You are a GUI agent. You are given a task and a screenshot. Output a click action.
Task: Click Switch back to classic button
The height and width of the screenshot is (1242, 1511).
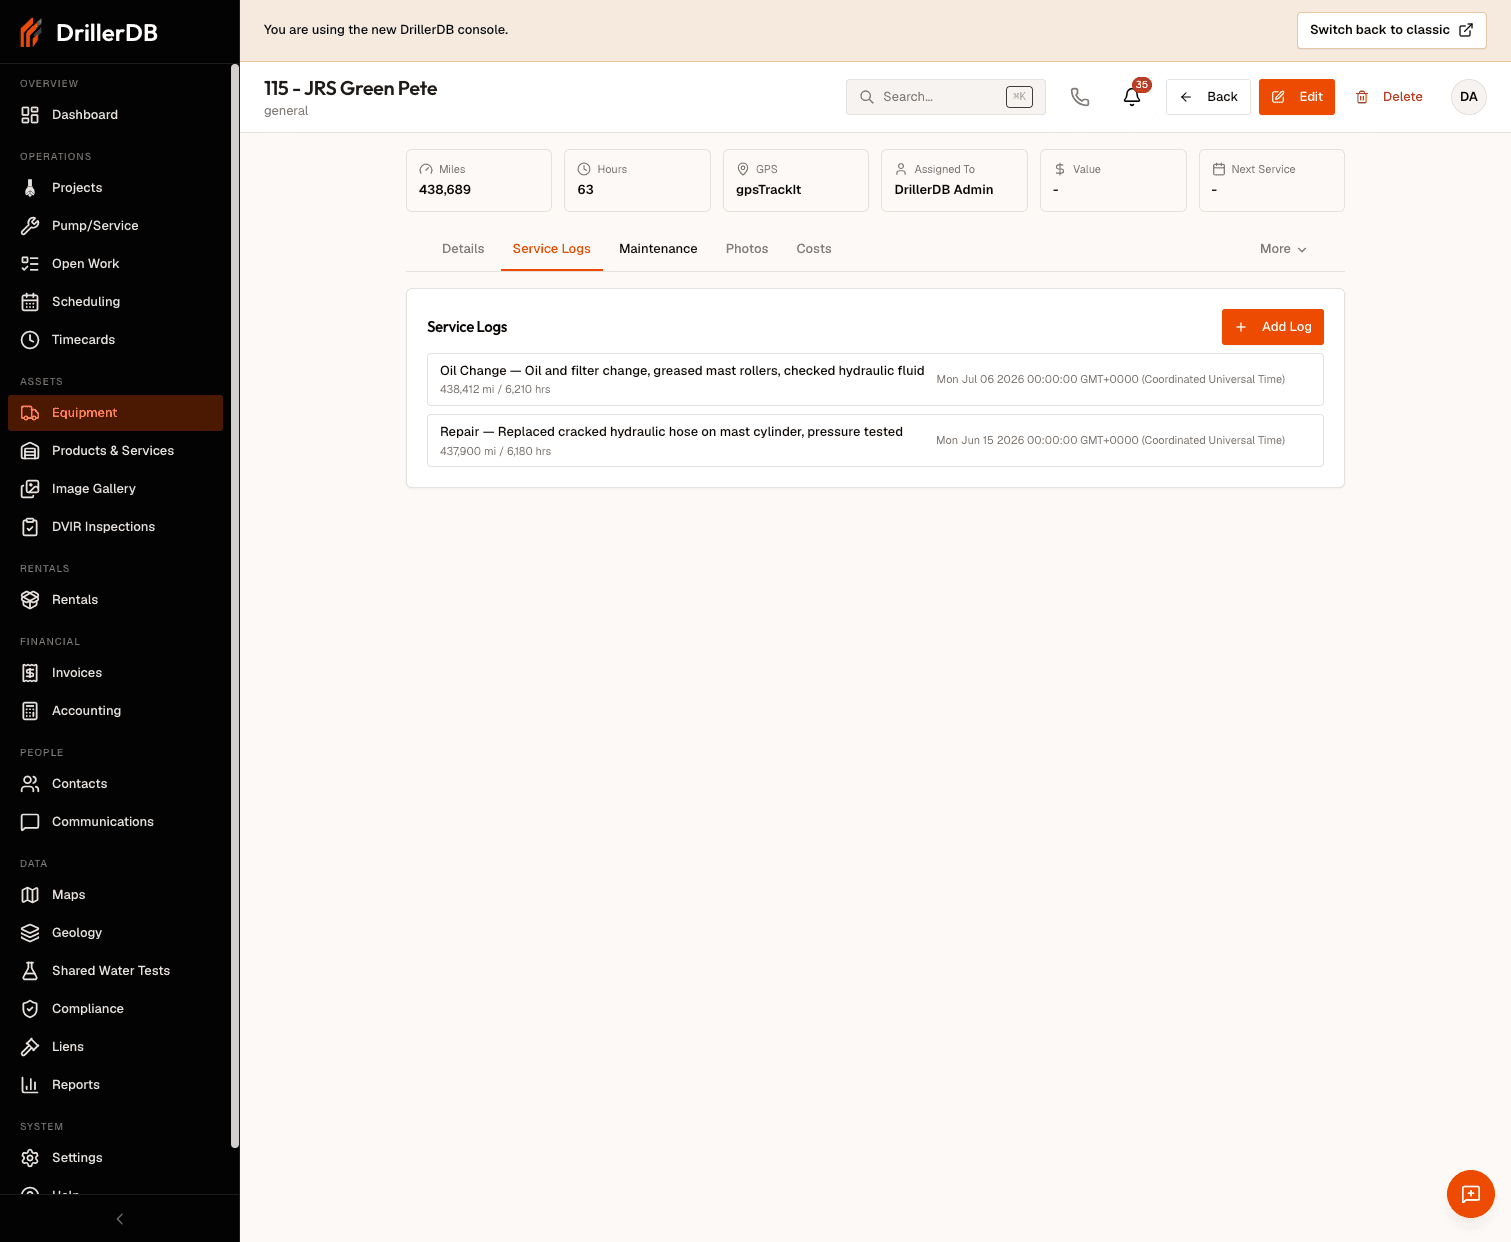pos(1391,30)
